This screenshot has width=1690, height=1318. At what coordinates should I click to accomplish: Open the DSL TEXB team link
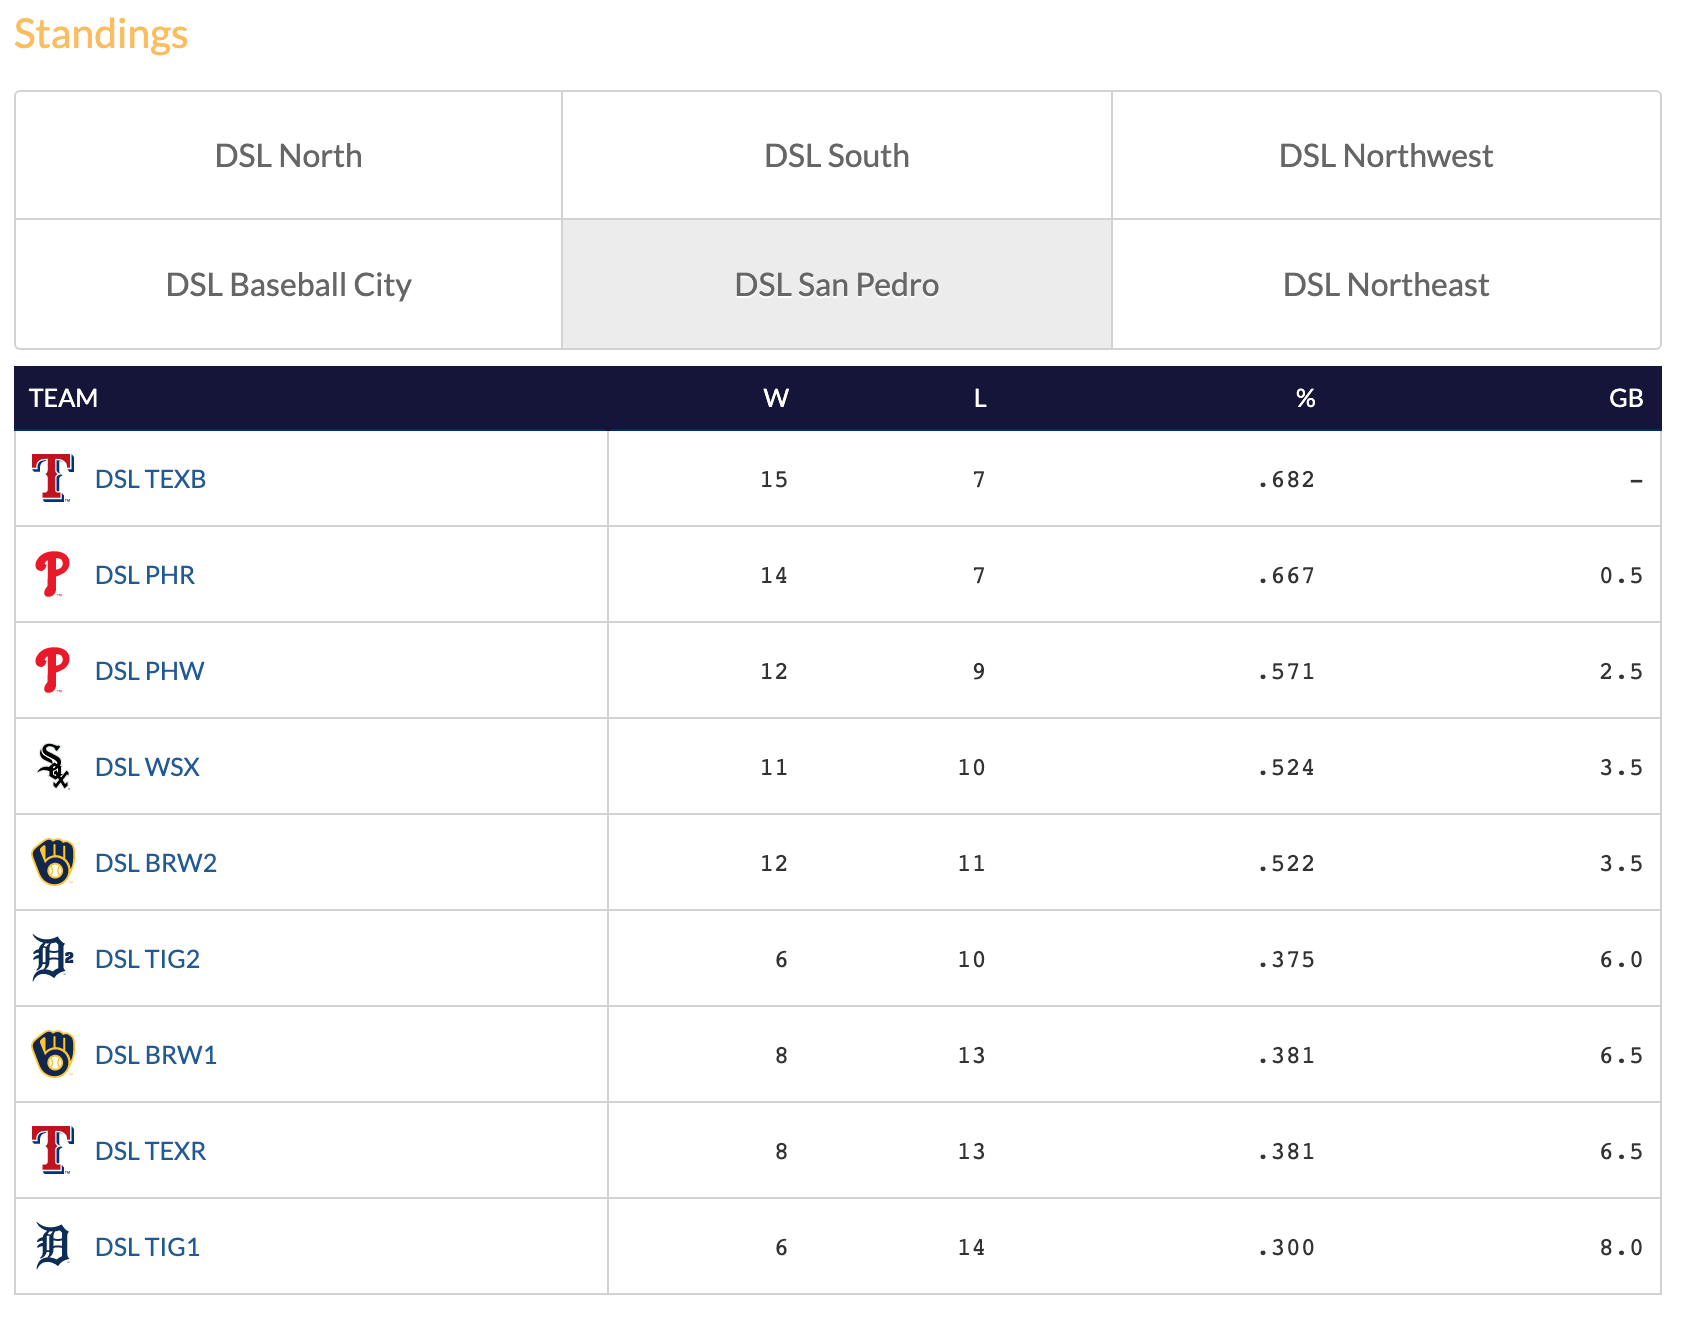[150, 479]
